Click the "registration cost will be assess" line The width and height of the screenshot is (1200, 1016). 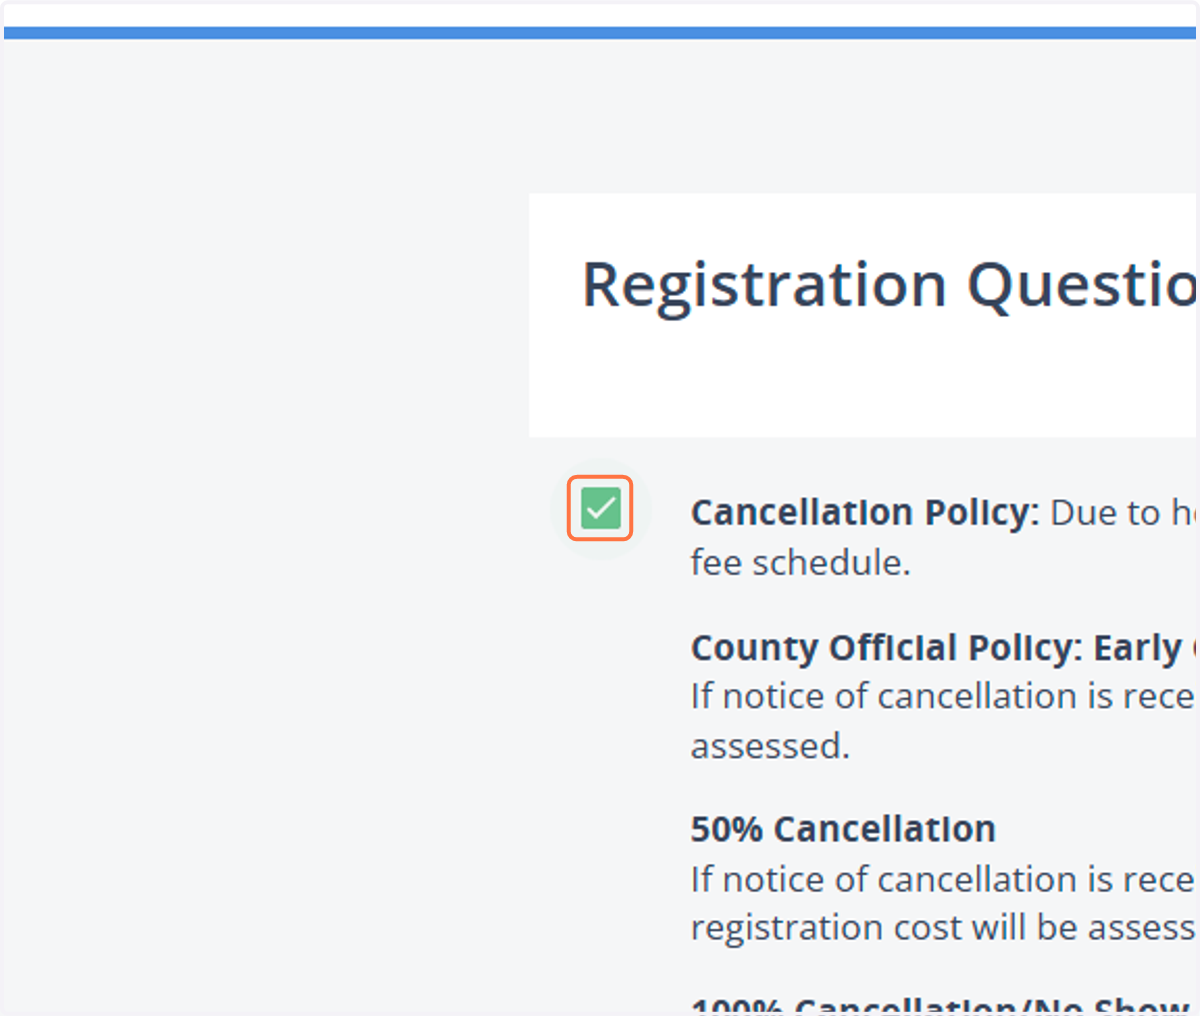(x=942, y=927)
